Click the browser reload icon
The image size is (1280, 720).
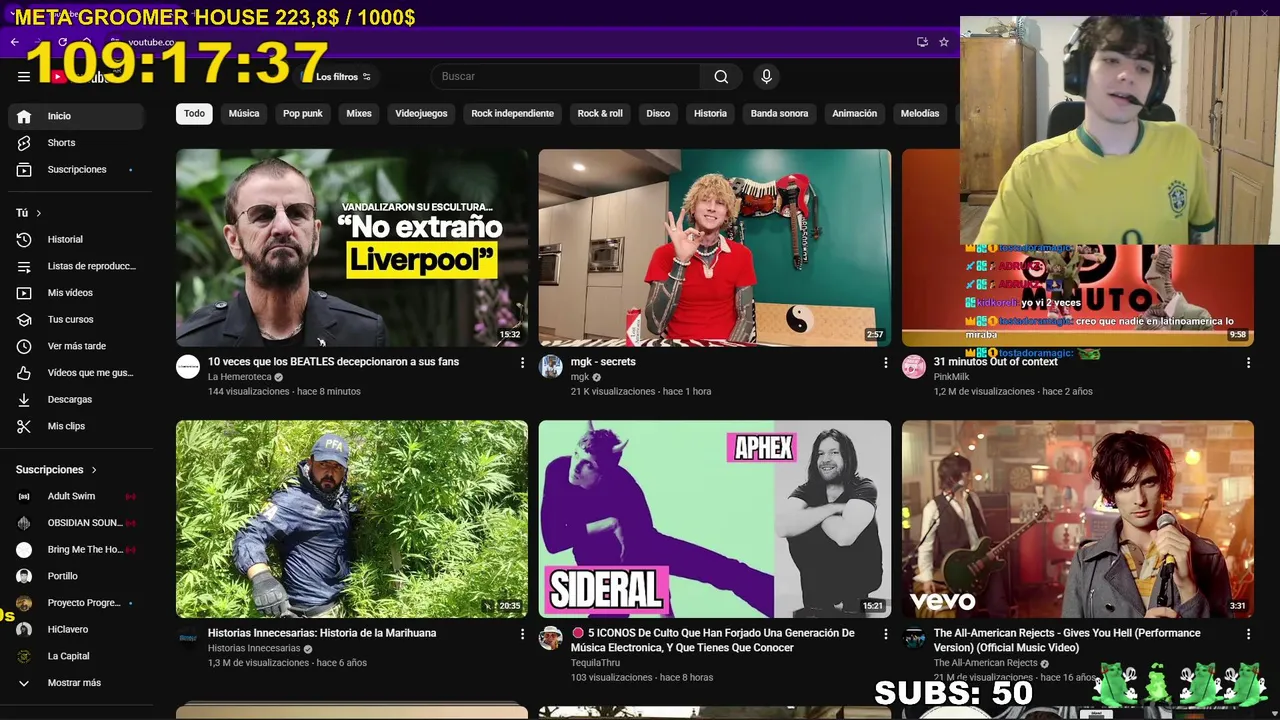pyautogui.click(x=62, y=42)
